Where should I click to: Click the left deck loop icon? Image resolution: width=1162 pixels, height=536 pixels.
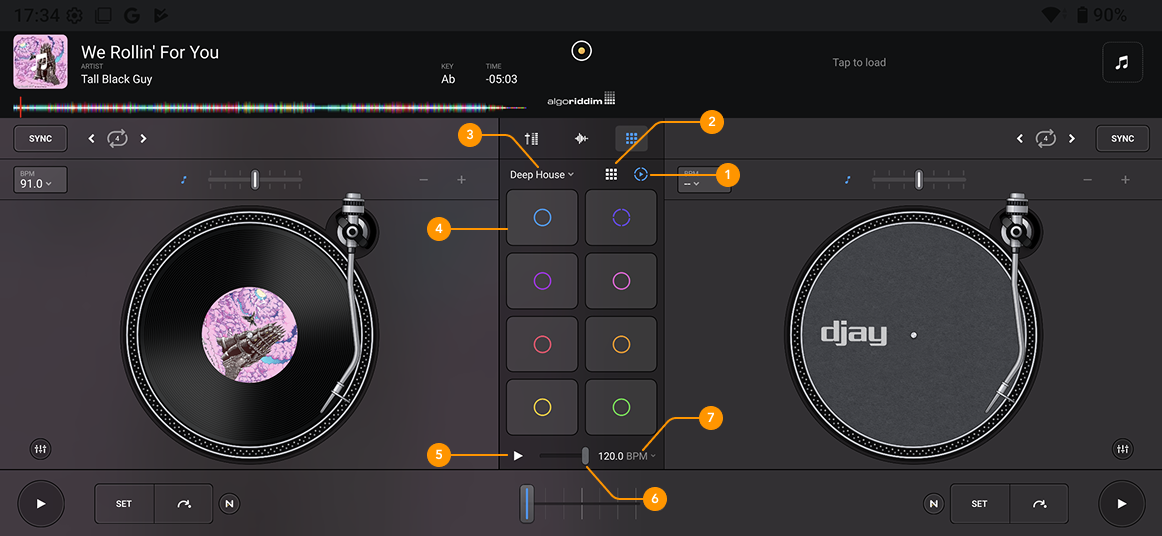tap(118, 138)
